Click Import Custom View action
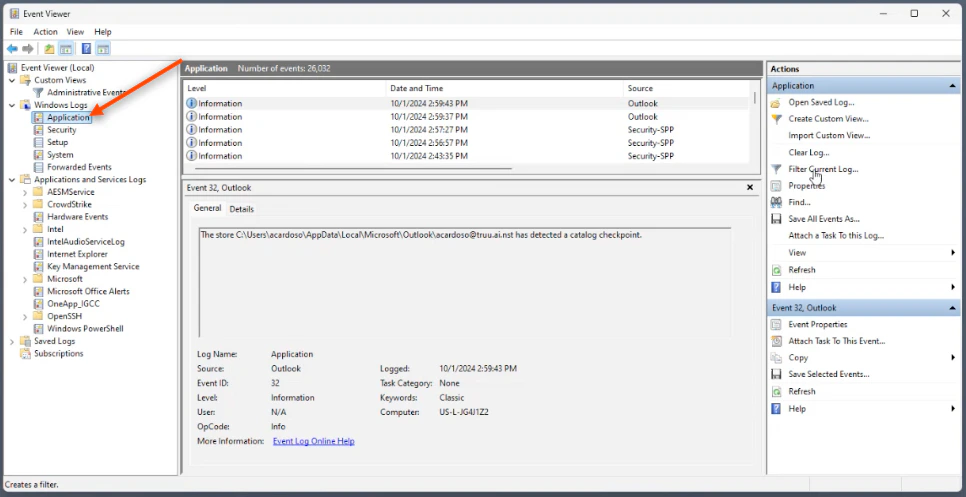The image size is (966, 497). (829, 135)
